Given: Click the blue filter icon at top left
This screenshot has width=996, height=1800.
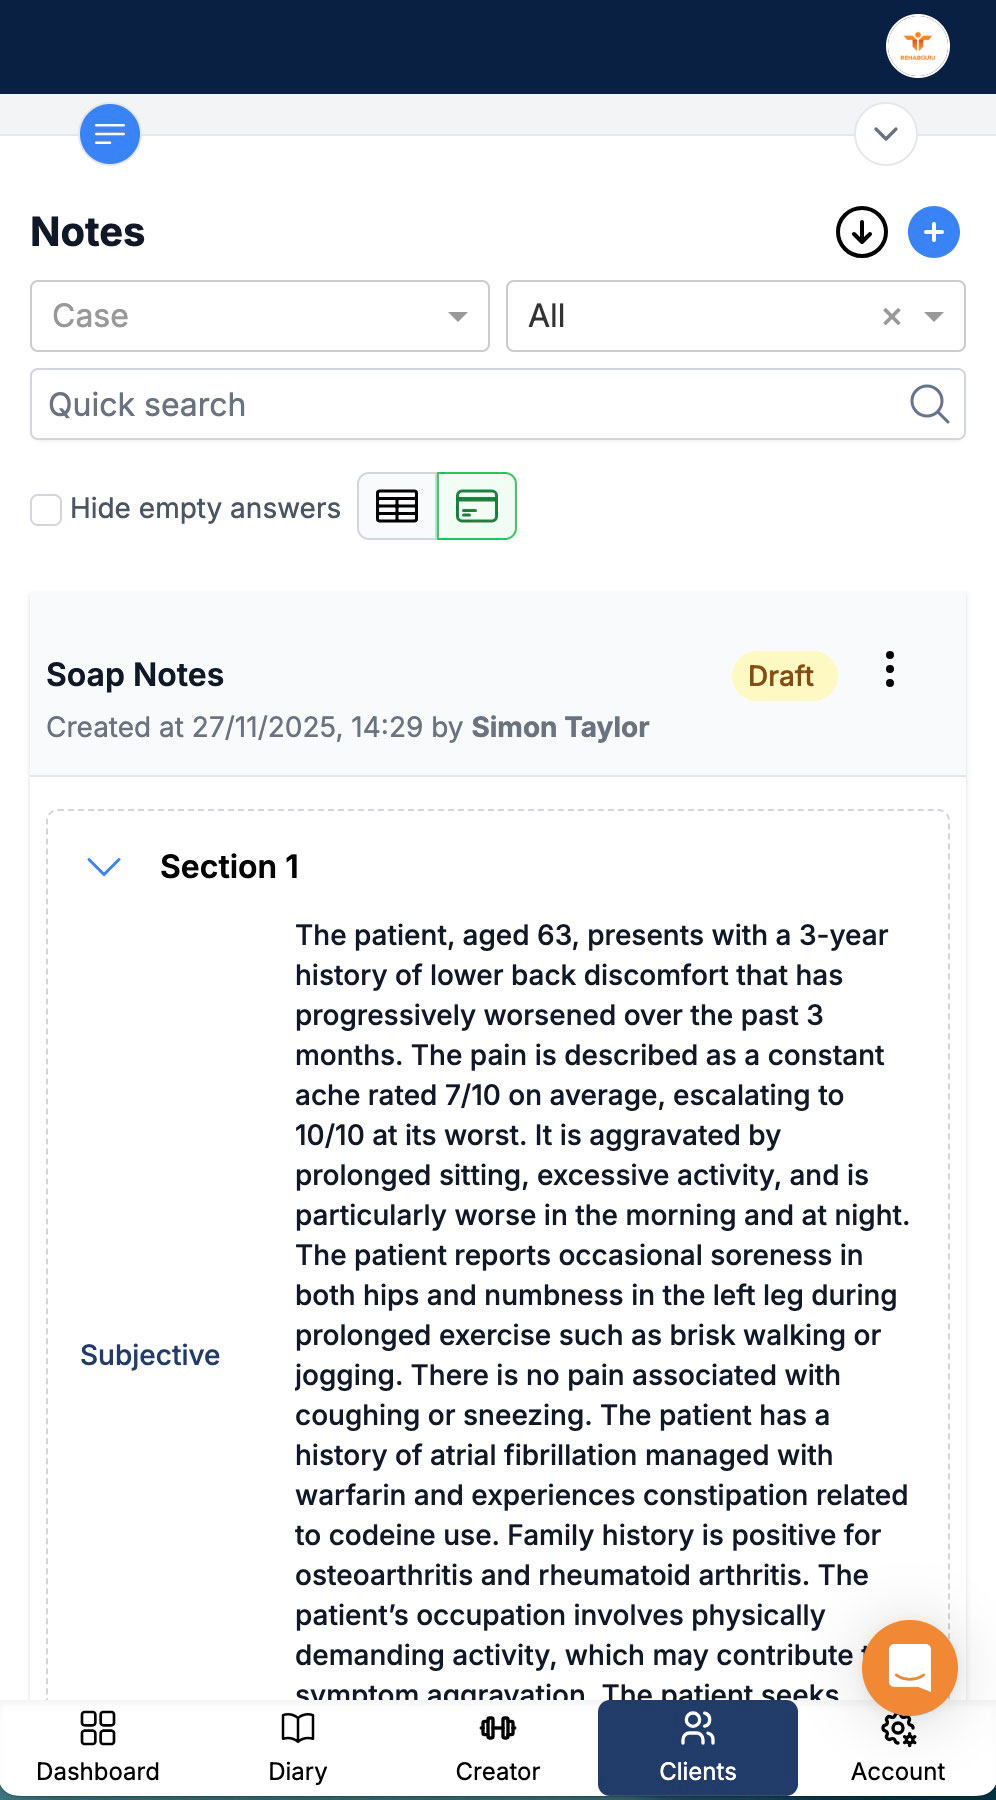Looking at the screenshot, I should [109, 133].
